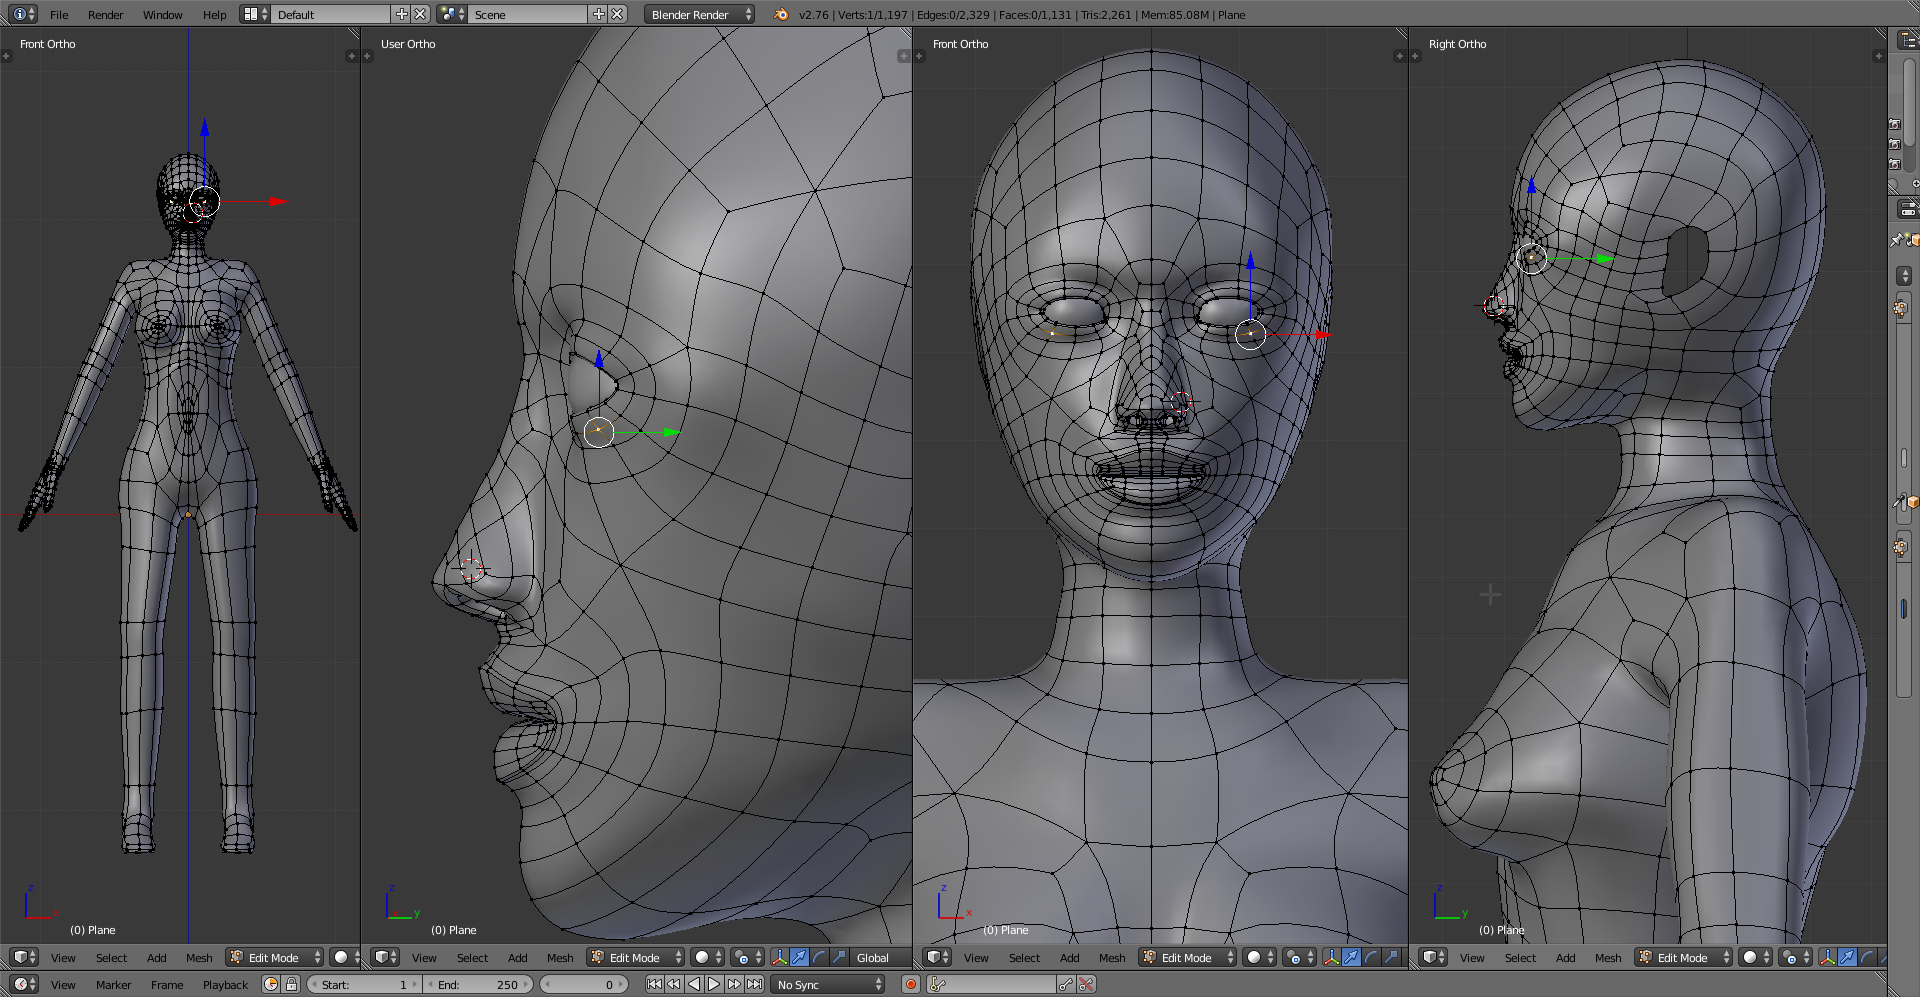Open the Blender Render engine dropdown
This screenshot has width=1920, height=997.
coord(700,15)
